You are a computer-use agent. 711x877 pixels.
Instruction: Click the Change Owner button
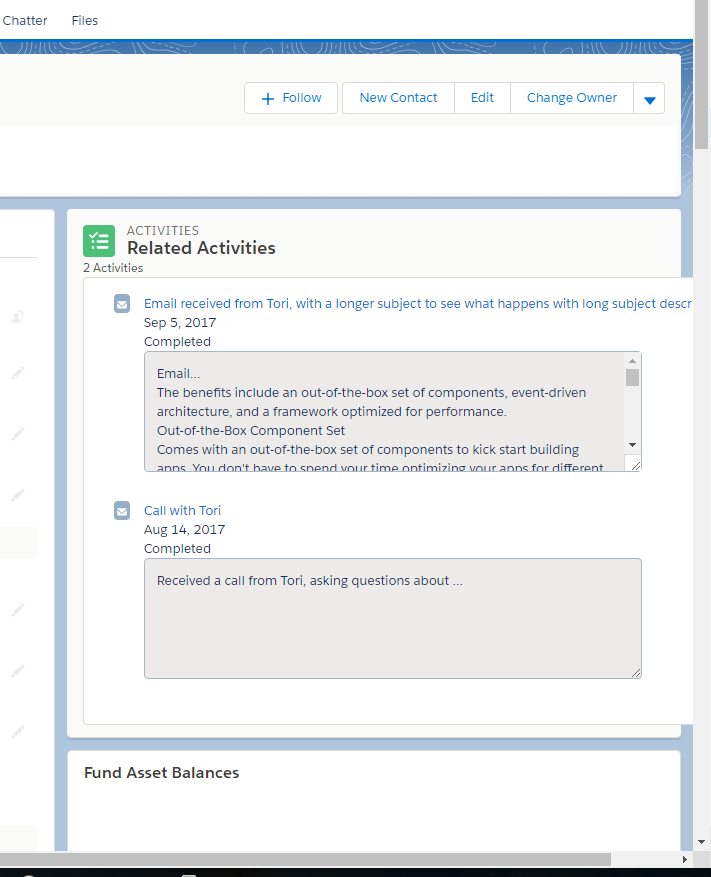tap(572, 98)
